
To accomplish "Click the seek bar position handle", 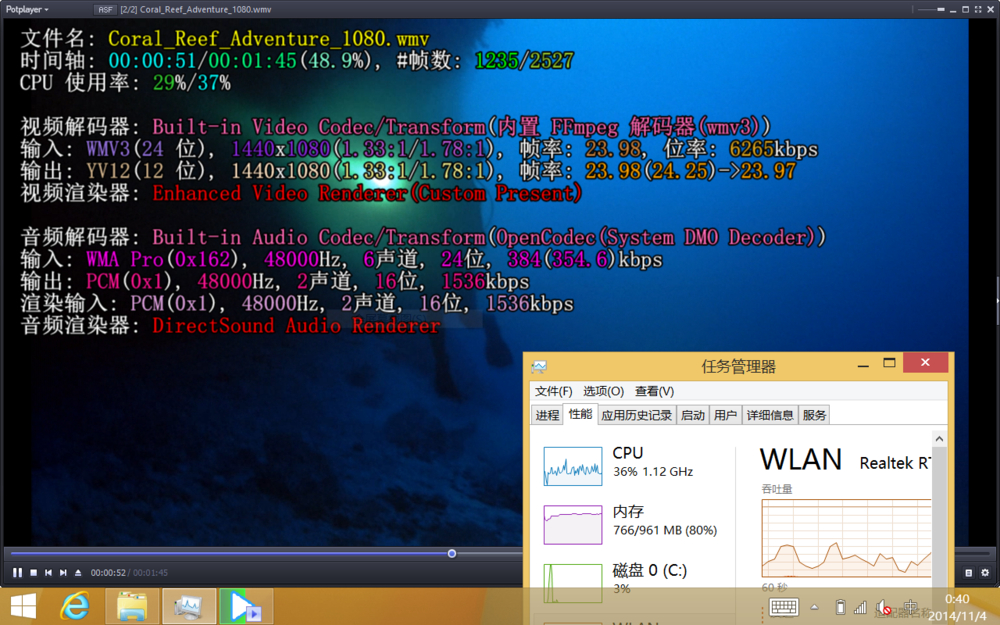I will point(452,554).
